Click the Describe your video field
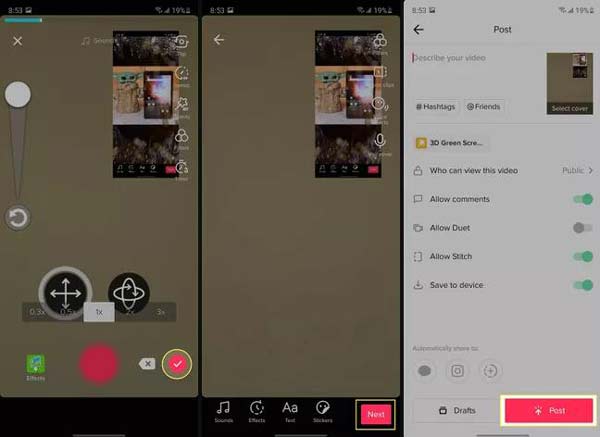This screenshot has width=600, height=437. tap(475, 56)
